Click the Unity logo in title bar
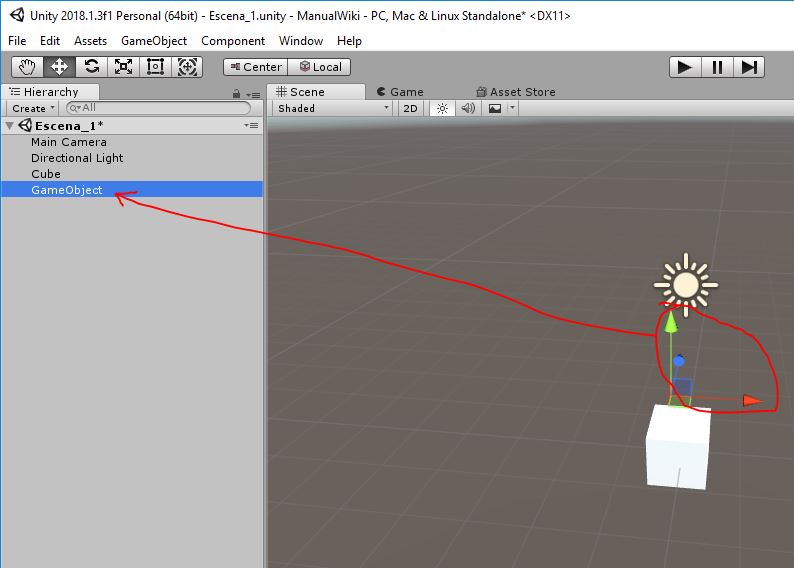 pos(17,15)
